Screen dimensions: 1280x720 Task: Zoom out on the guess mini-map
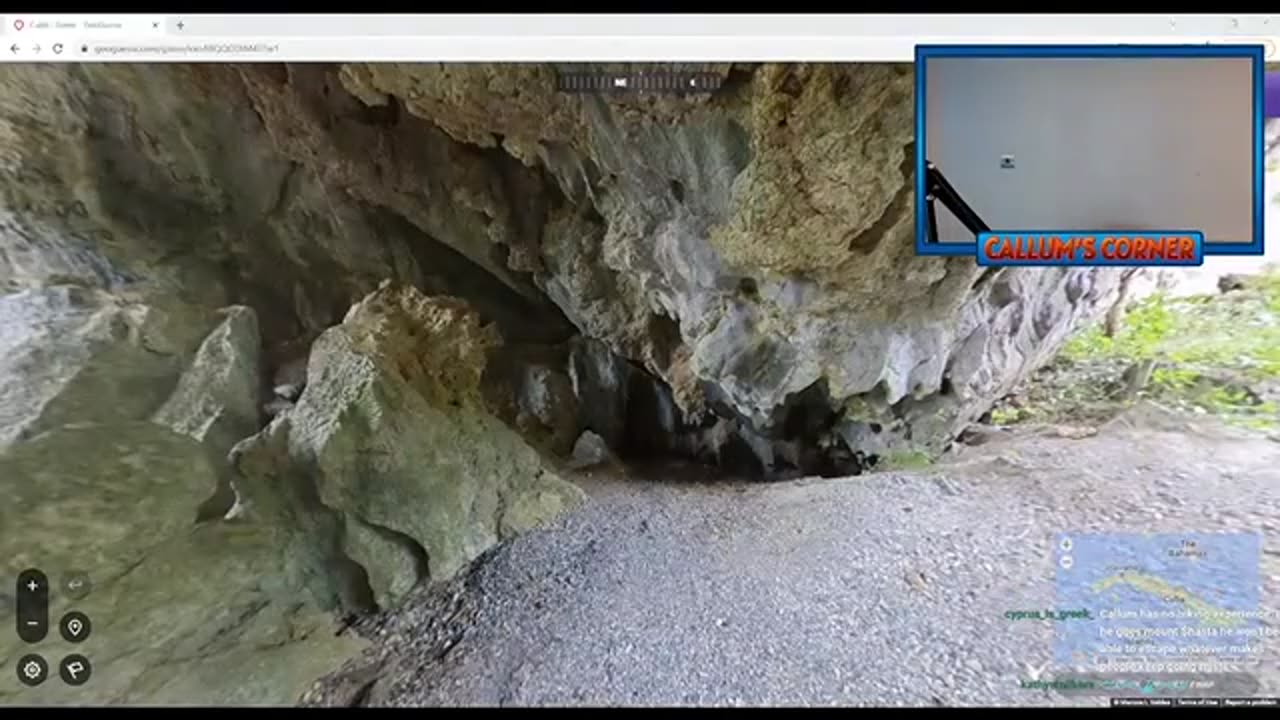coord(1066,562)
